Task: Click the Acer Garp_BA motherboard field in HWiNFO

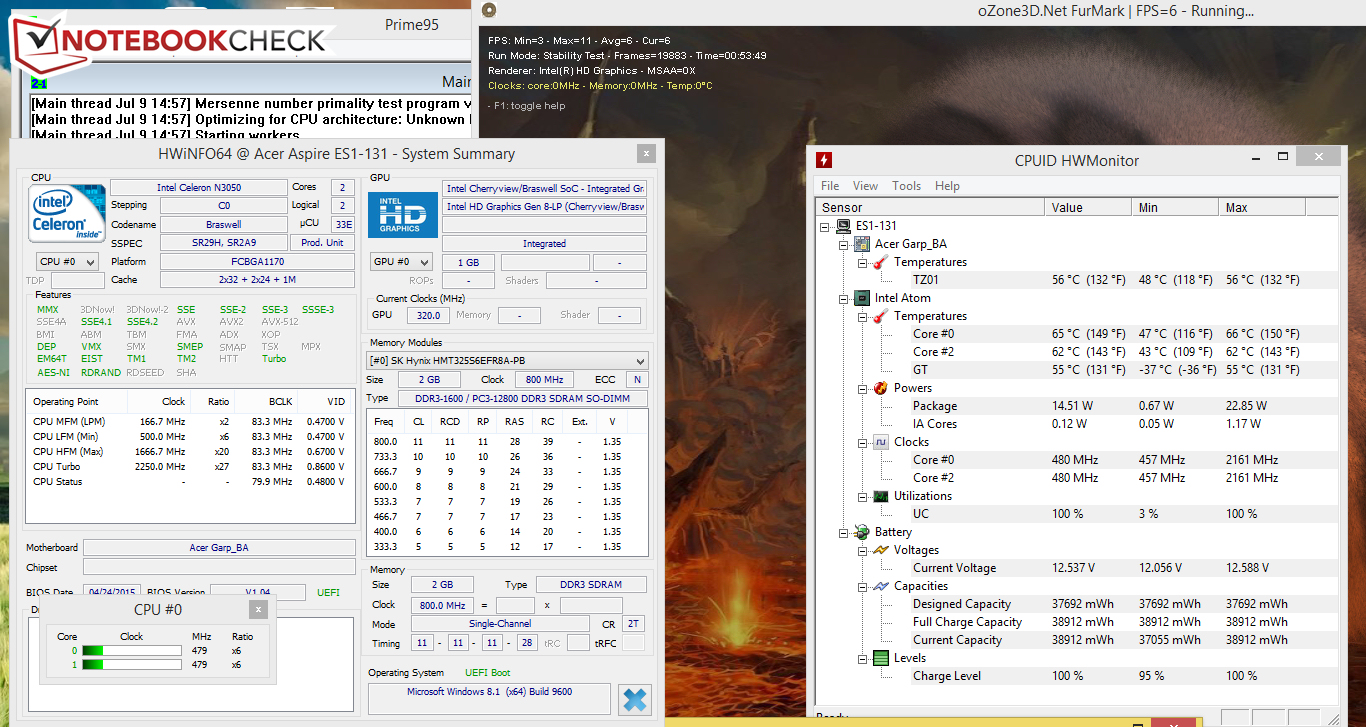Action: pos(219,548)
